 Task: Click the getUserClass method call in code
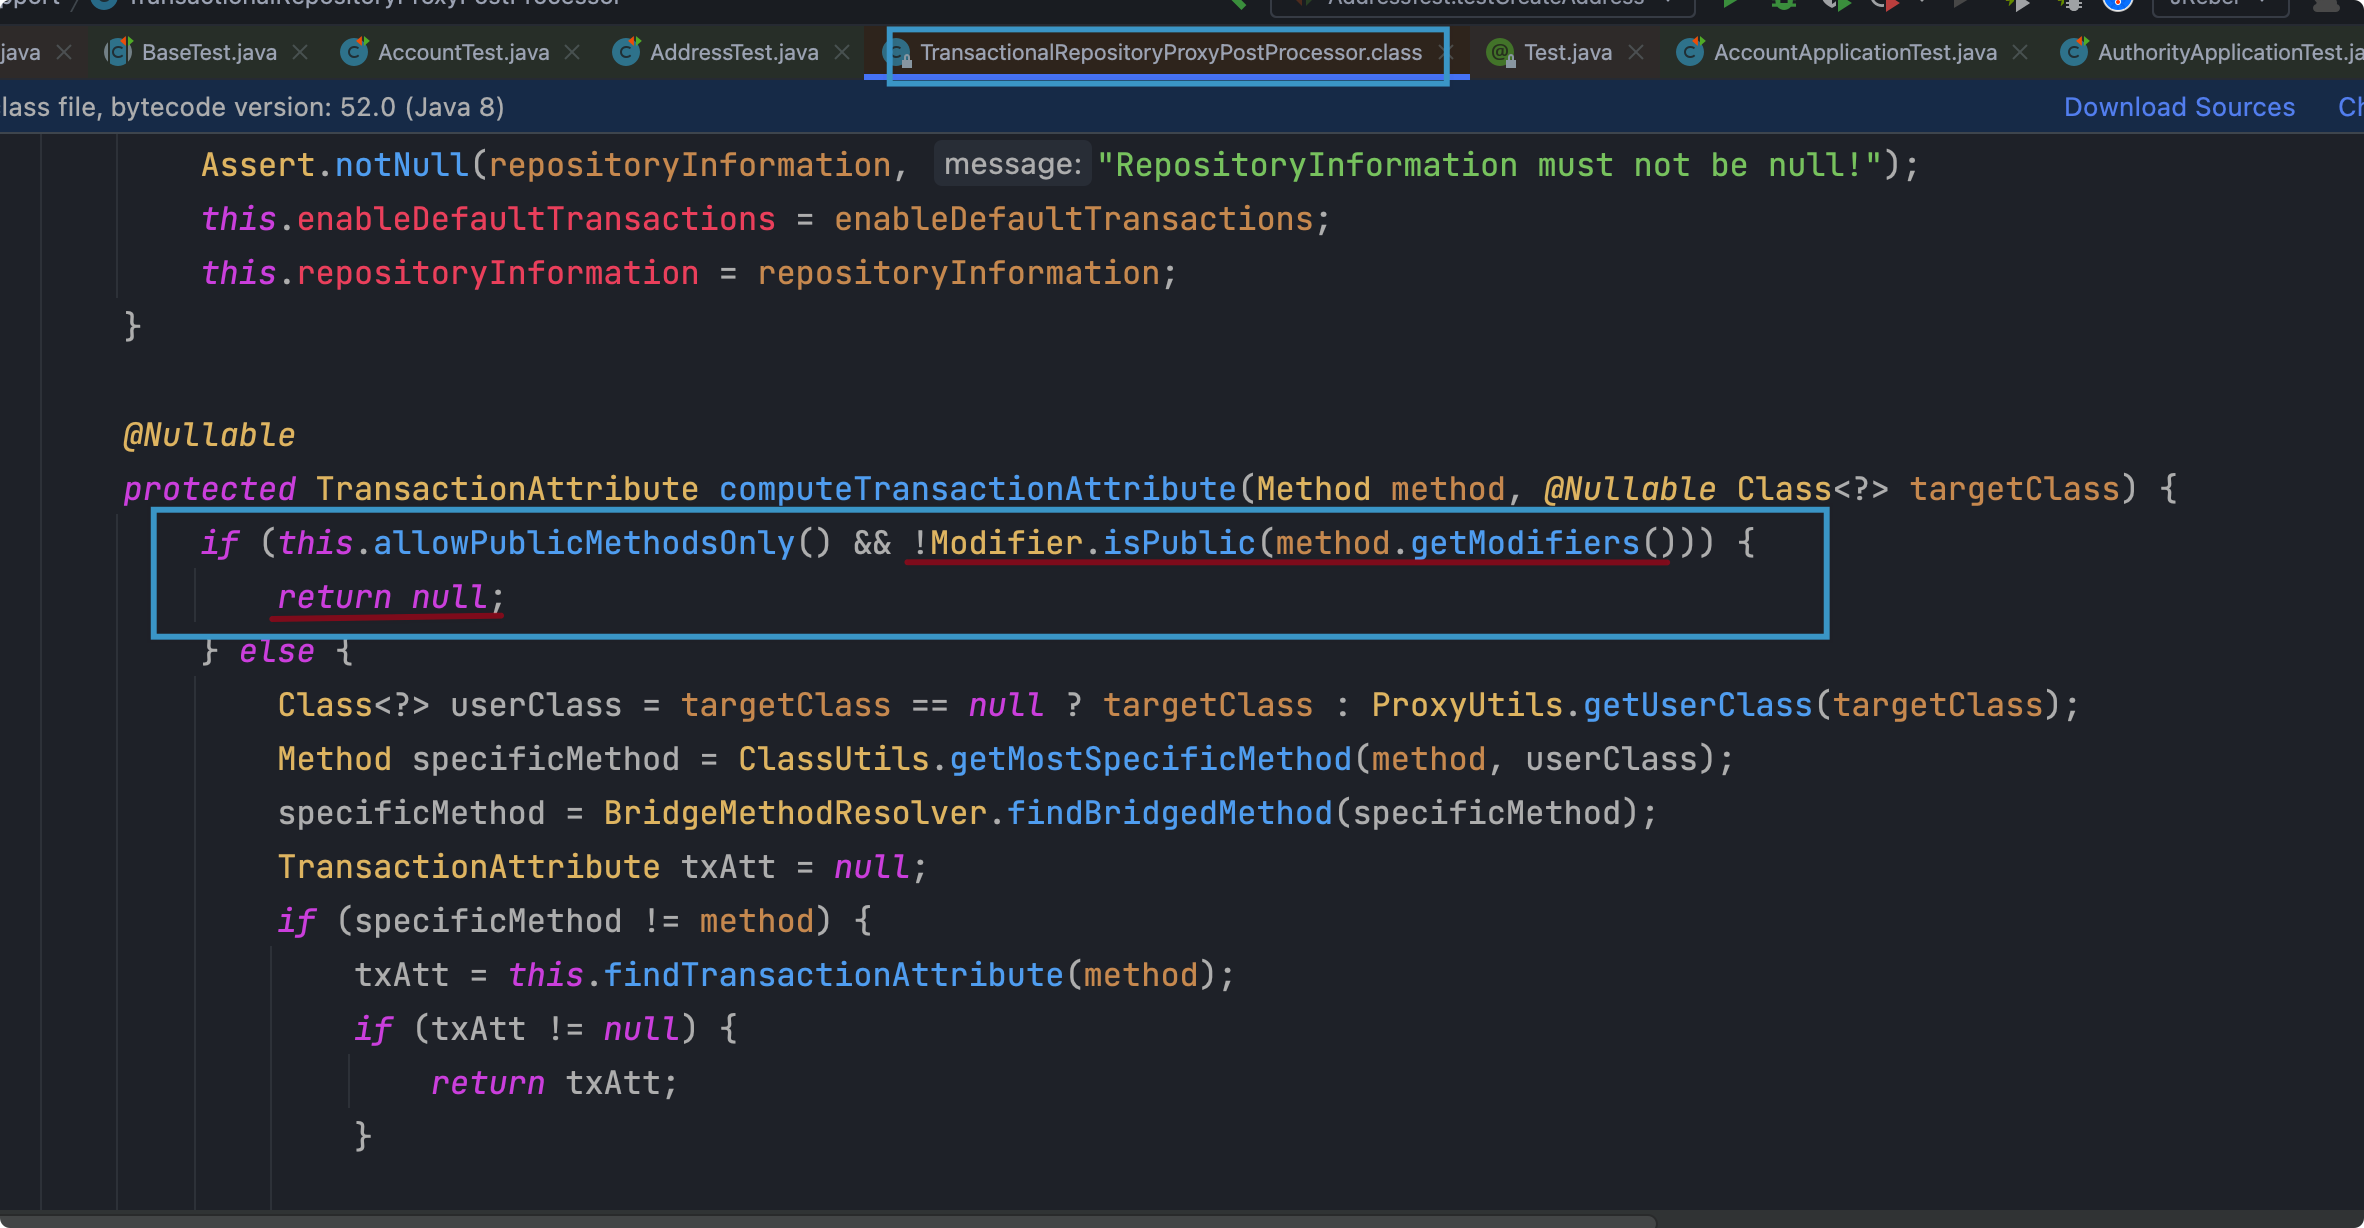tap(1697, 705)
